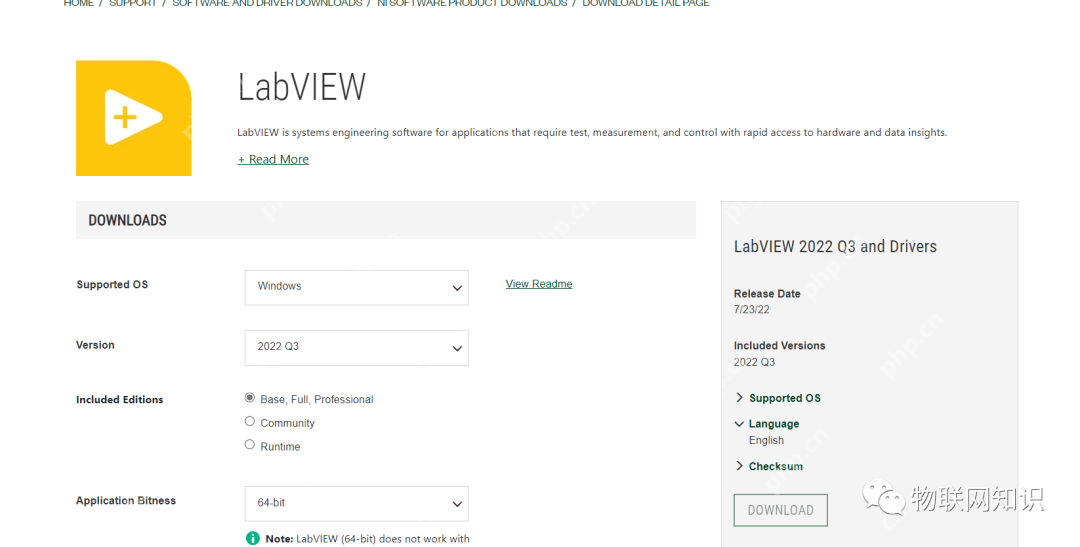Image resolution: width=1080 pixels, height=547 pixels.
Task: Select the Runtime edition option
Action: (x=250, y=445)
